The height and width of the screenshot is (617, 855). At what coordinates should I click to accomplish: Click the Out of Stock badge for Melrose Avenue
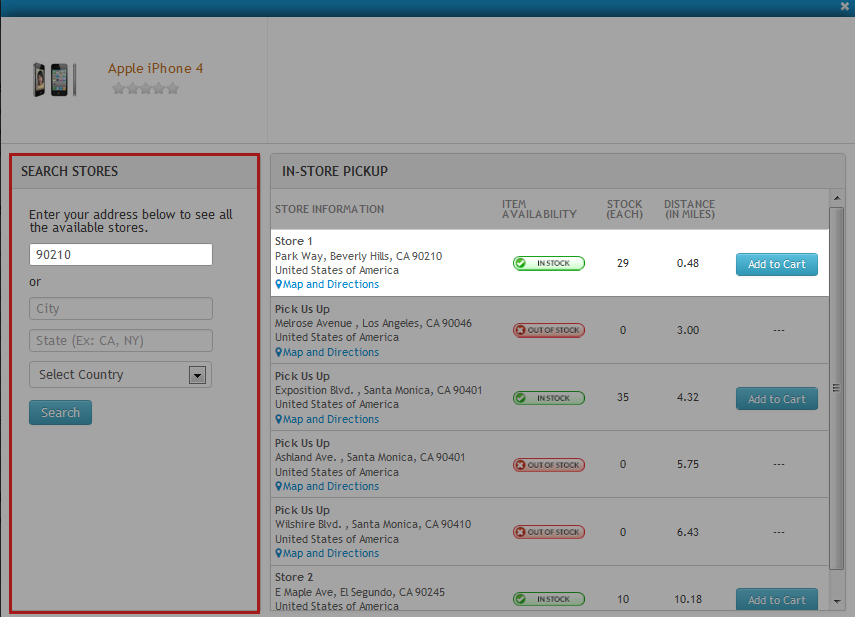[549, 330]
